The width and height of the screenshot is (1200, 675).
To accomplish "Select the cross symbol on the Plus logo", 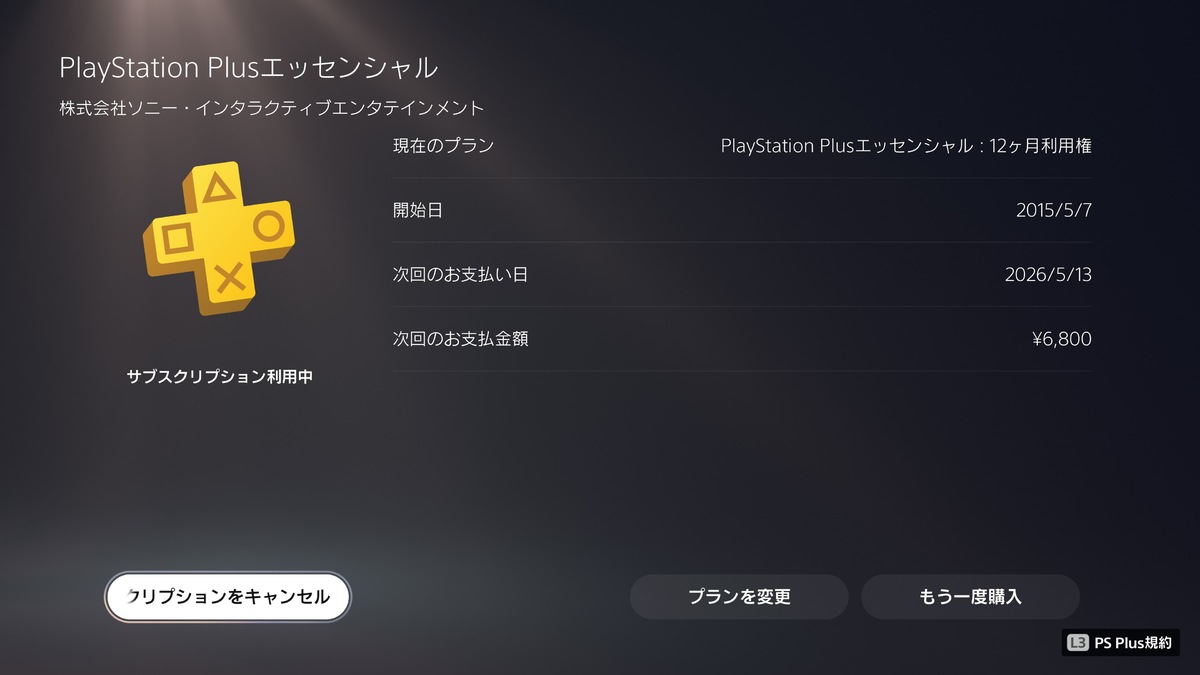I will click(x=230, y=277).
